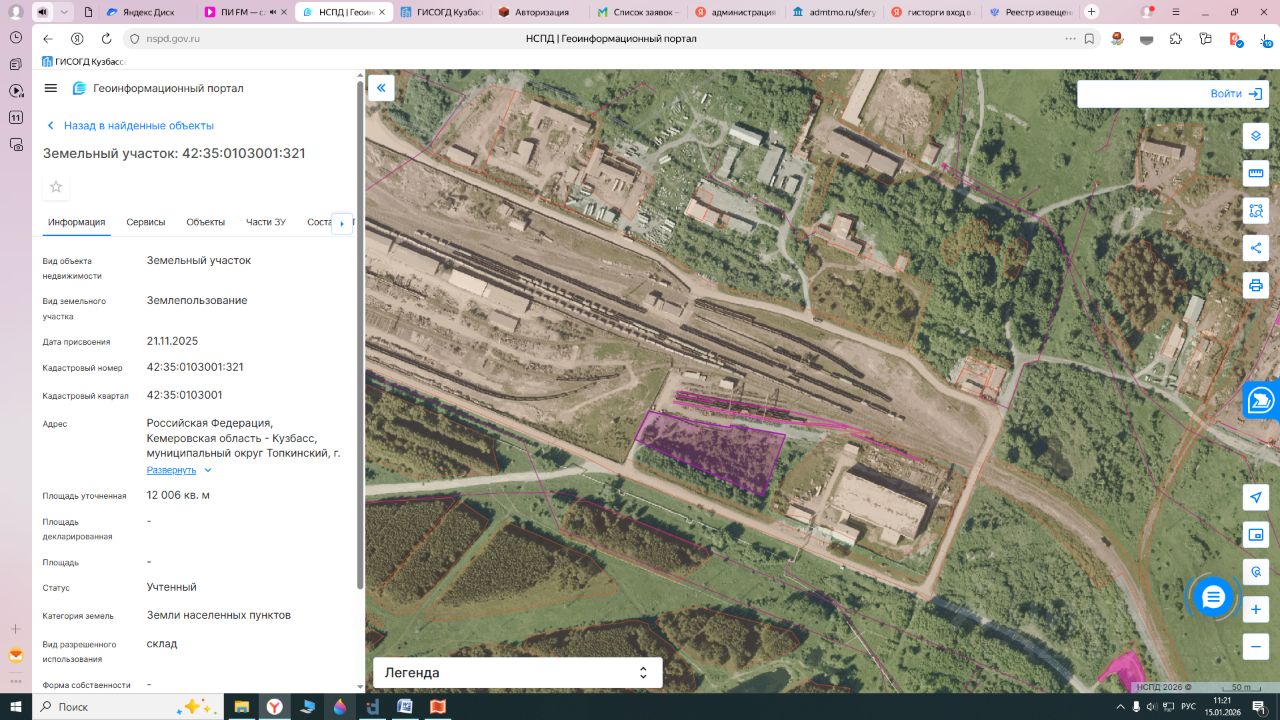Switch to the Информация tab

(x=76, y=222)
